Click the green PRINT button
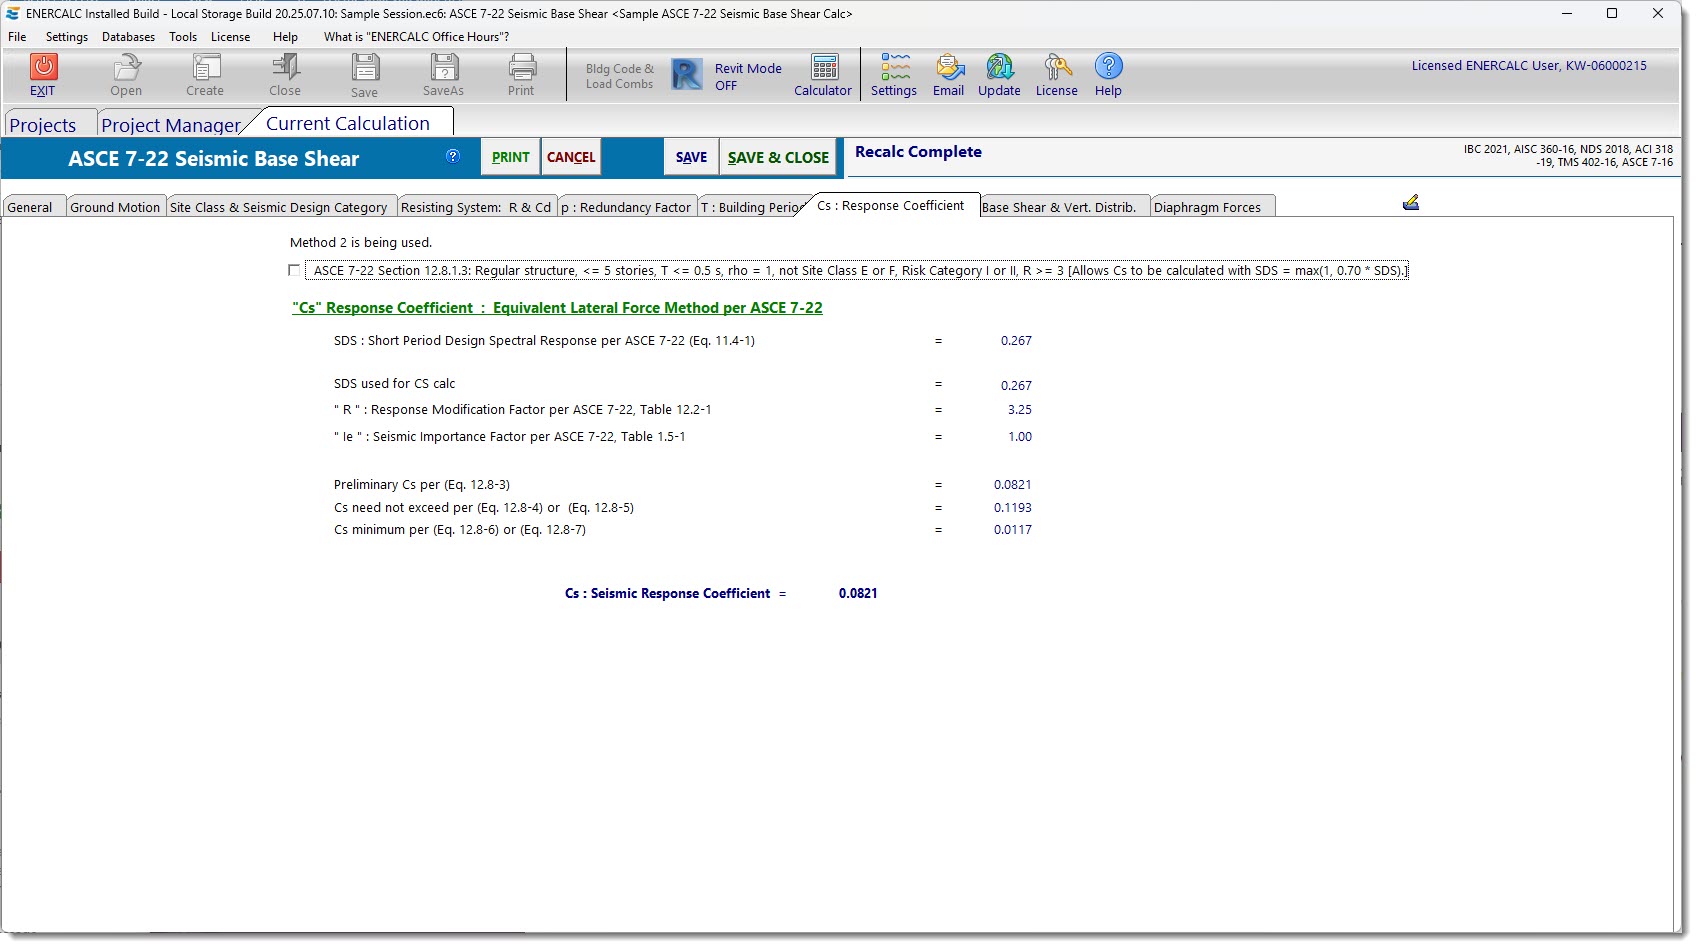 click(510, 157)
